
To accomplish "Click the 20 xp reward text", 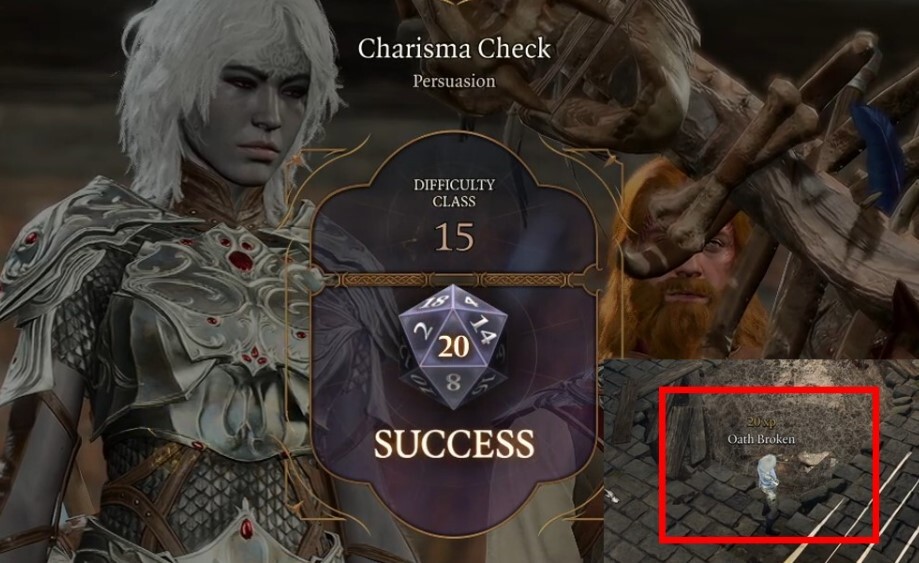I will click(x=761, y=422).
